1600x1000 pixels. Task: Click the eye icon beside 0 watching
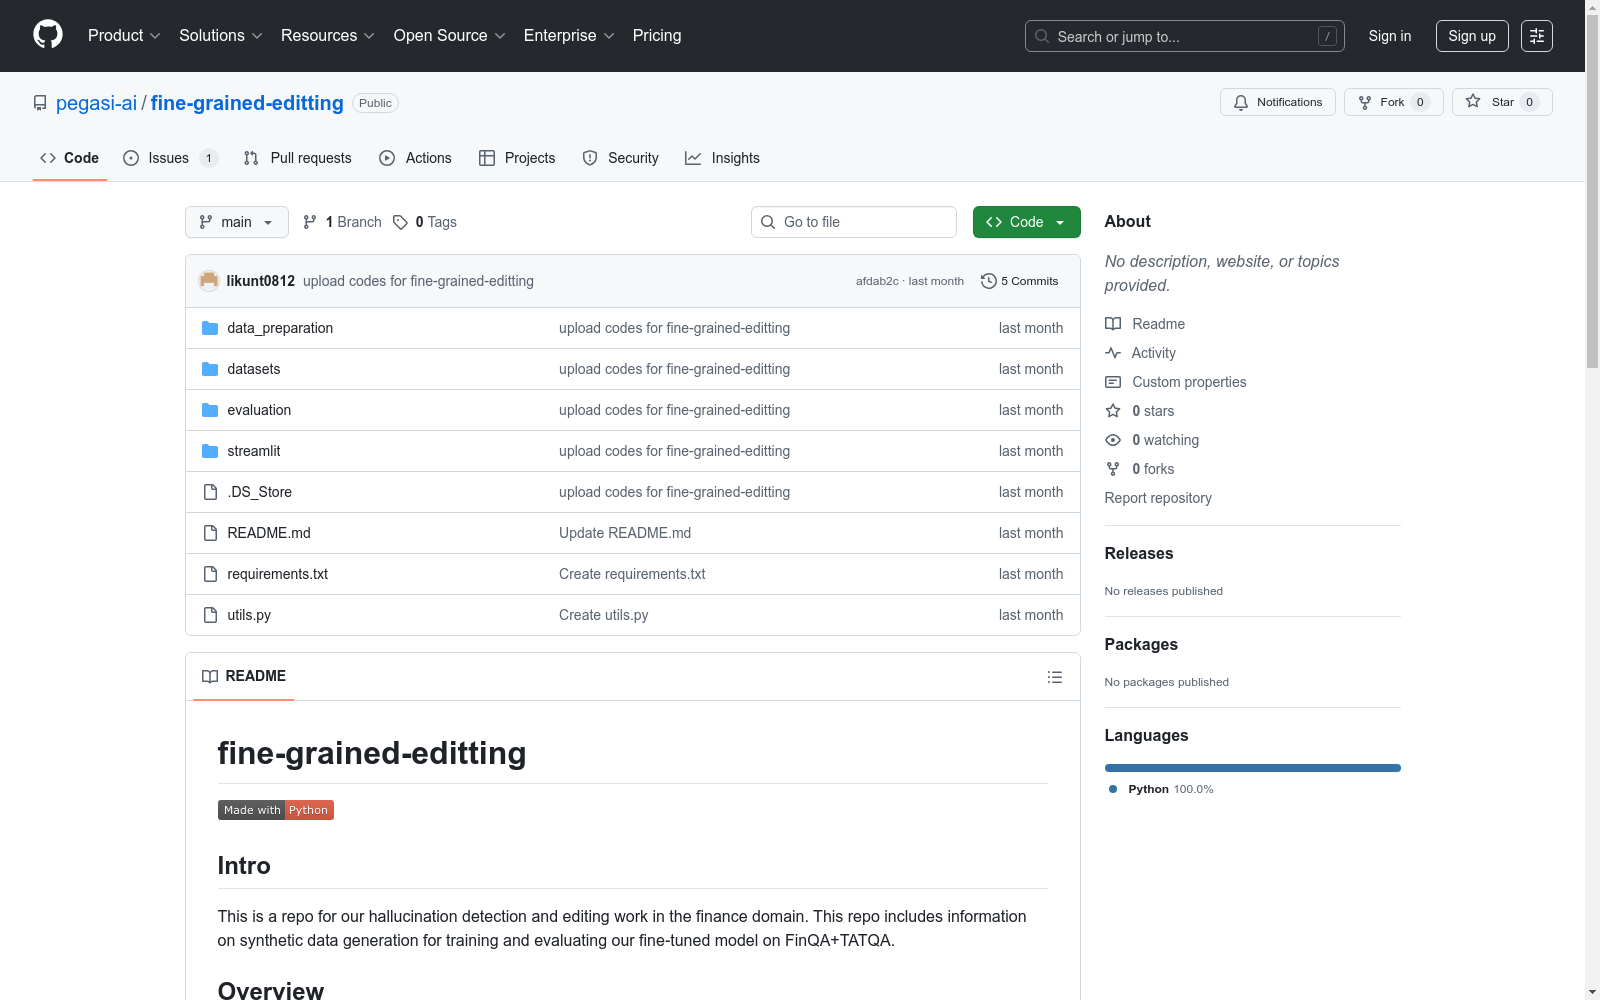tap(1113, 440)
